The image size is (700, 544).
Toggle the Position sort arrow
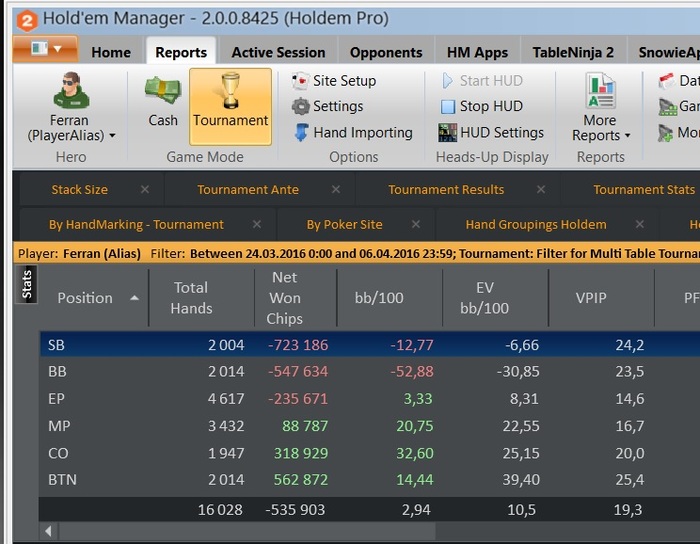(x=134, y=298)
